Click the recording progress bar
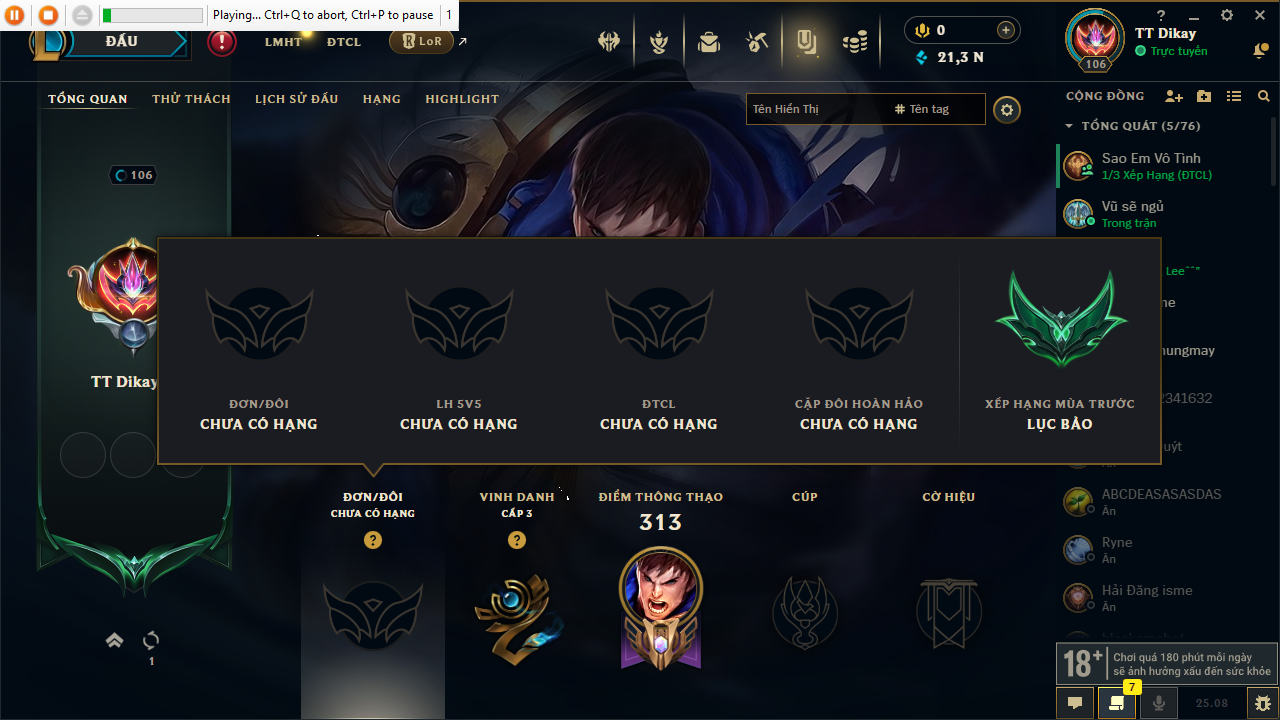 tap(153, 16)
